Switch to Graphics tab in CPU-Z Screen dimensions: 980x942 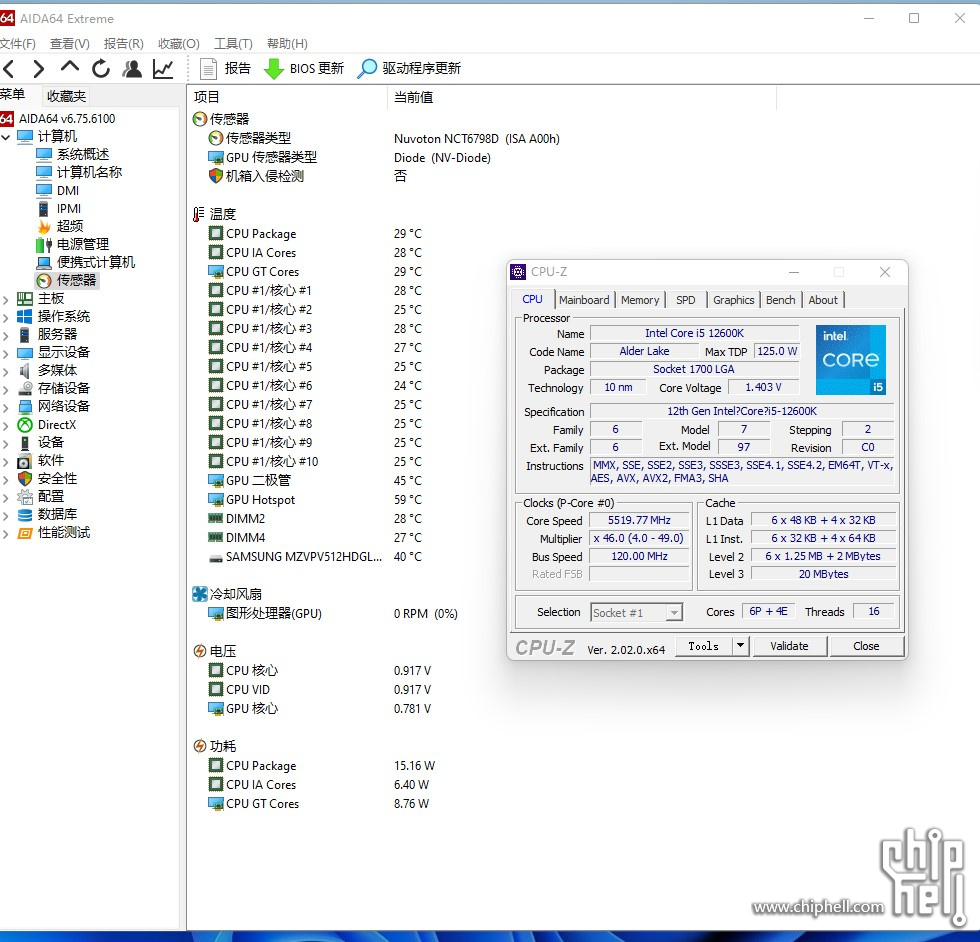(734, 300)
